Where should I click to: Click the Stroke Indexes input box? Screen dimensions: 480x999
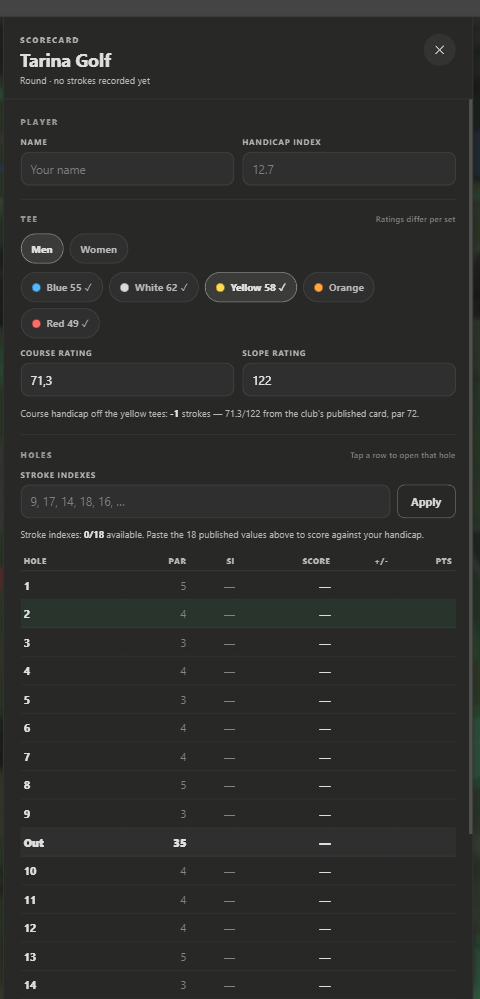pyautogui.click(x=205, y=501)
